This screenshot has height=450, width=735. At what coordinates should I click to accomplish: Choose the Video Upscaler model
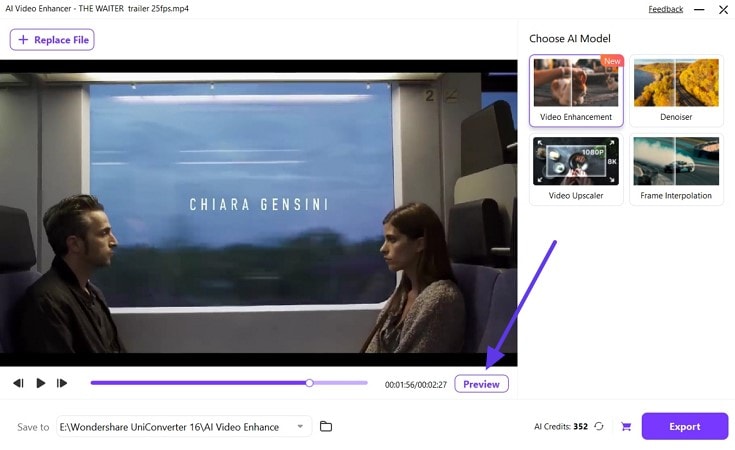point(576,169)
